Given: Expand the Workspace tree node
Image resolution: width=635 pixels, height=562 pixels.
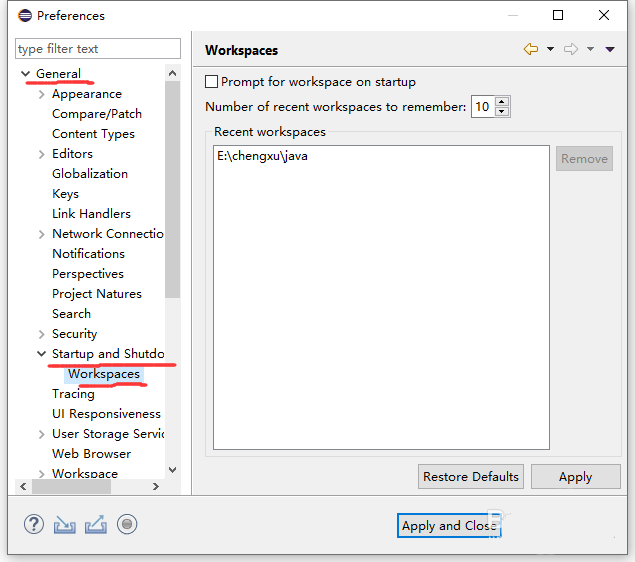Looking at the screenshot, I should (41, 474).
